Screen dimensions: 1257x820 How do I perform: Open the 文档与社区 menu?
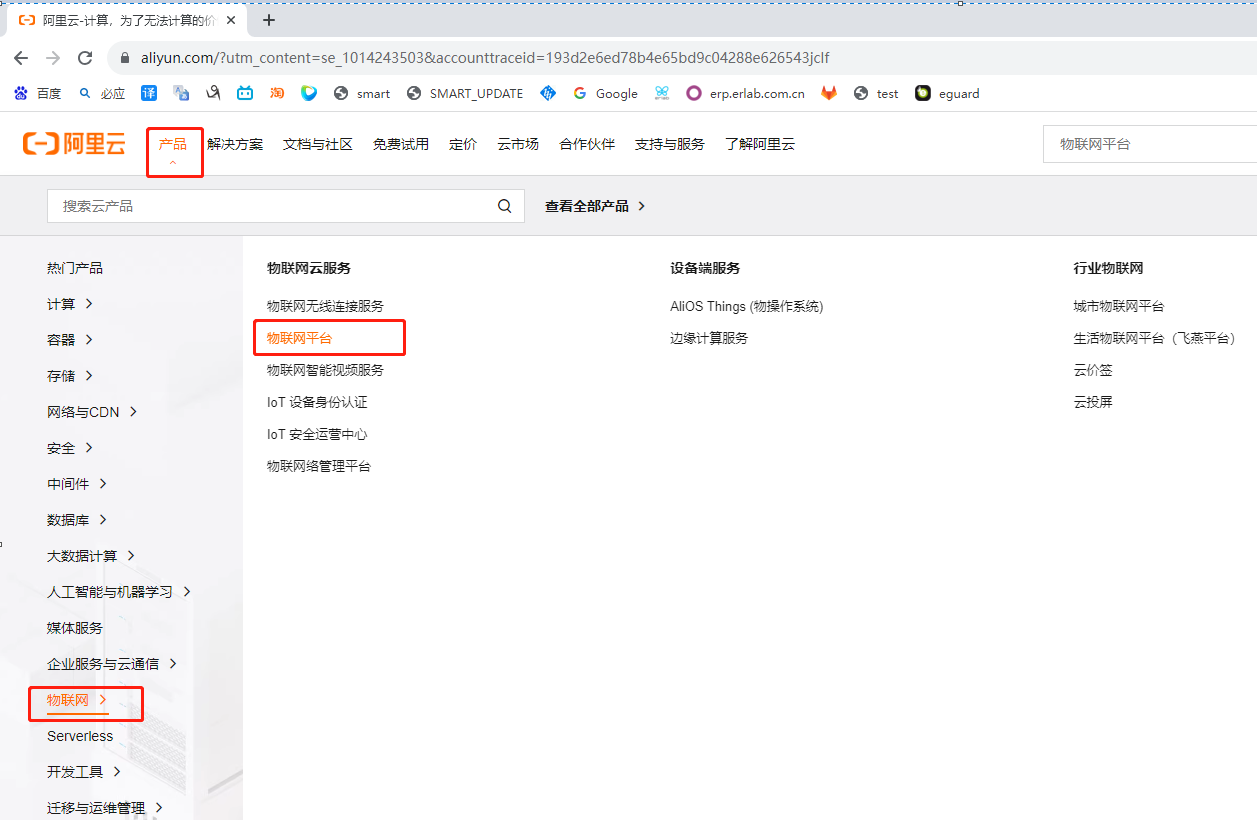click(318, 144)
